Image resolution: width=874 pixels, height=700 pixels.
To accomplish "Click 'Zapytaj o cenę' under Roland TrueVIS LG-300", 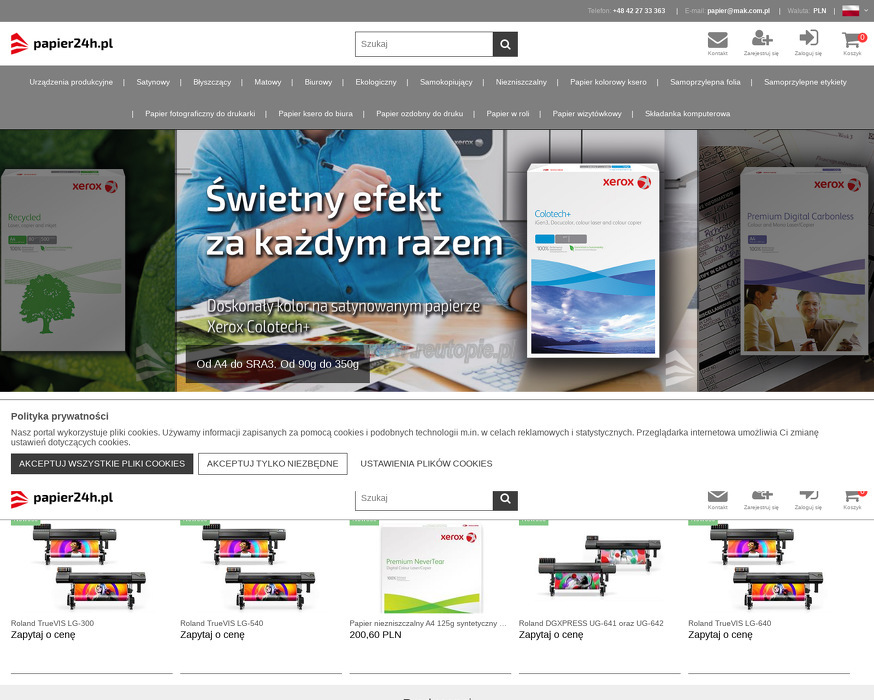I will point(43,635).
